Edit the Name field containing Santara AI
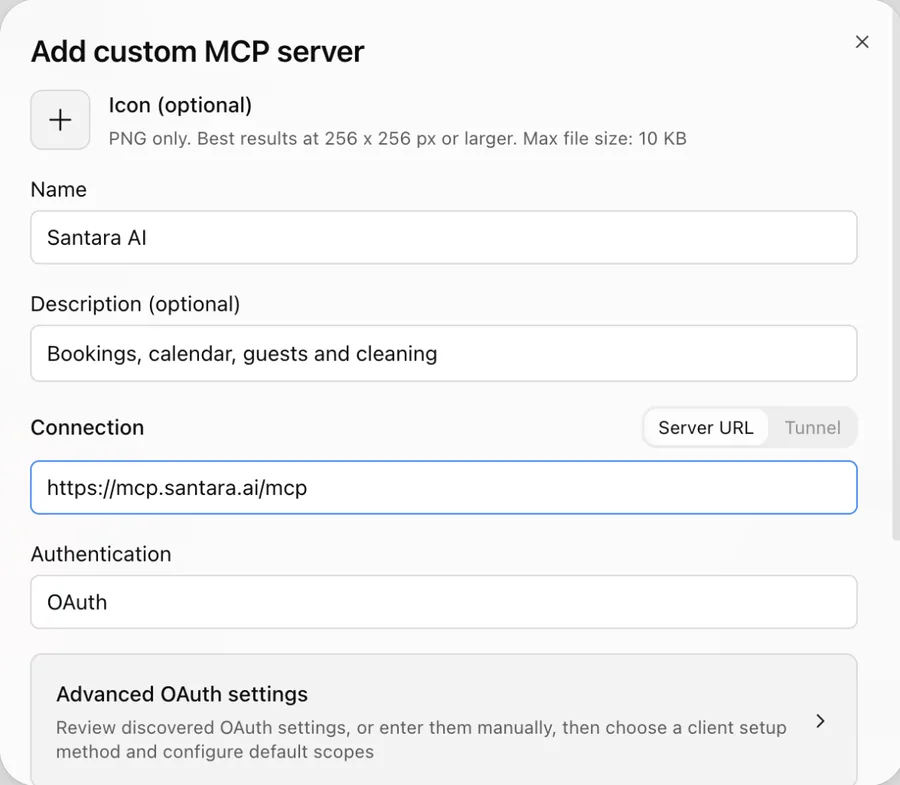The width and height of the screenshot is (900, 785). (x=444, y=238)
